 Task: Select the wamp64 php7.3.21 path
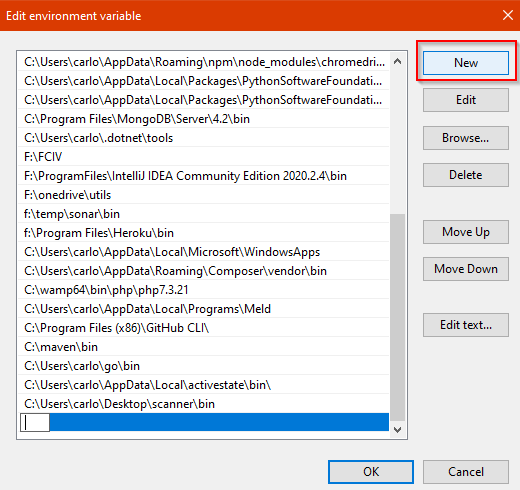point(203,290)
